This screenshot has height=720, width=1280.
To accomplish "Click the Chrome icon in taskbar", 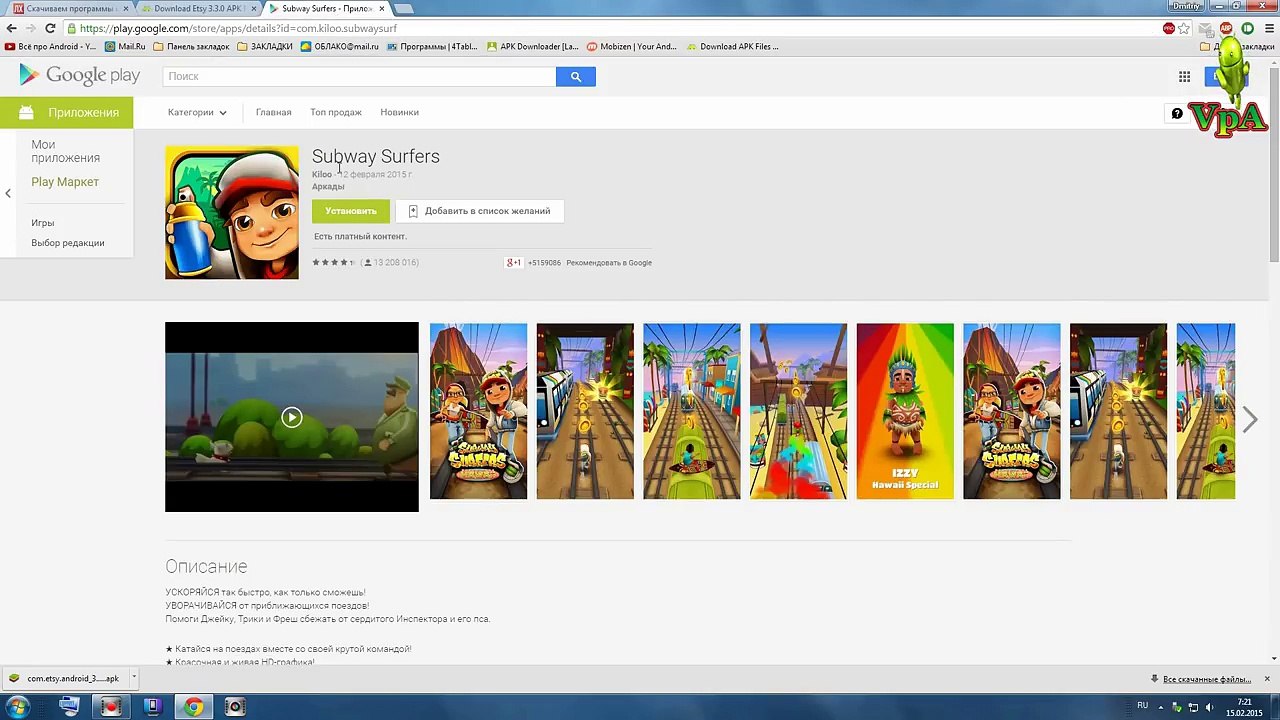I will pyautogui.click(x=193, y=707).
